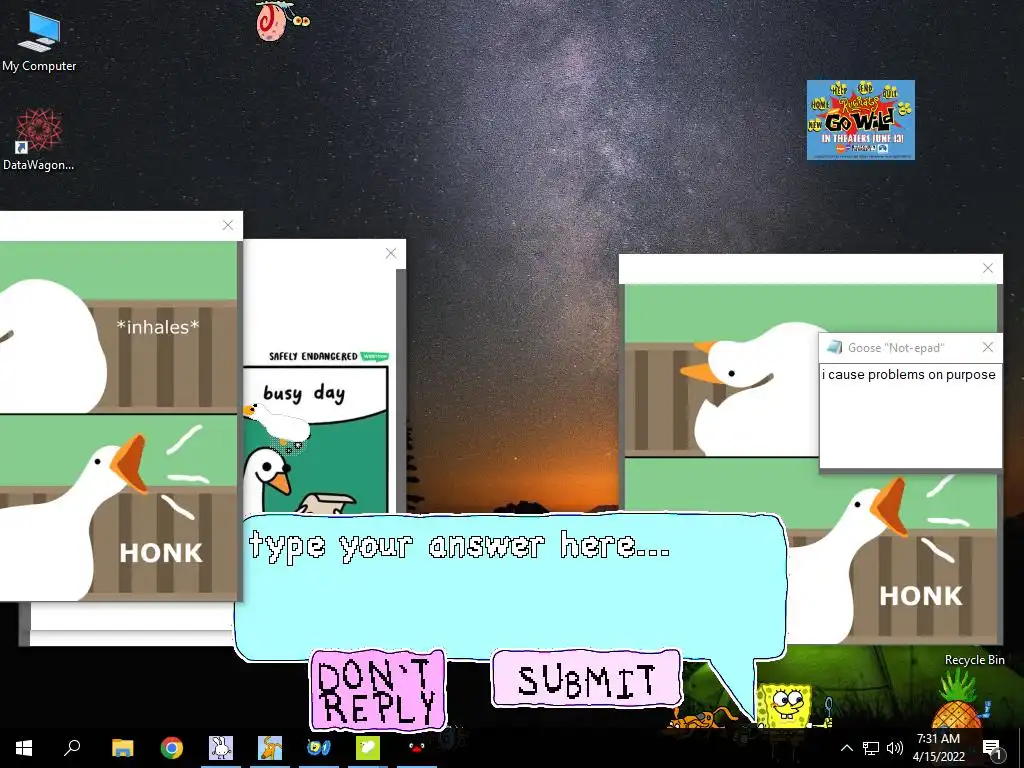
Task: Switch to the SpongeBob taskbar app
Action: (319, 748)
